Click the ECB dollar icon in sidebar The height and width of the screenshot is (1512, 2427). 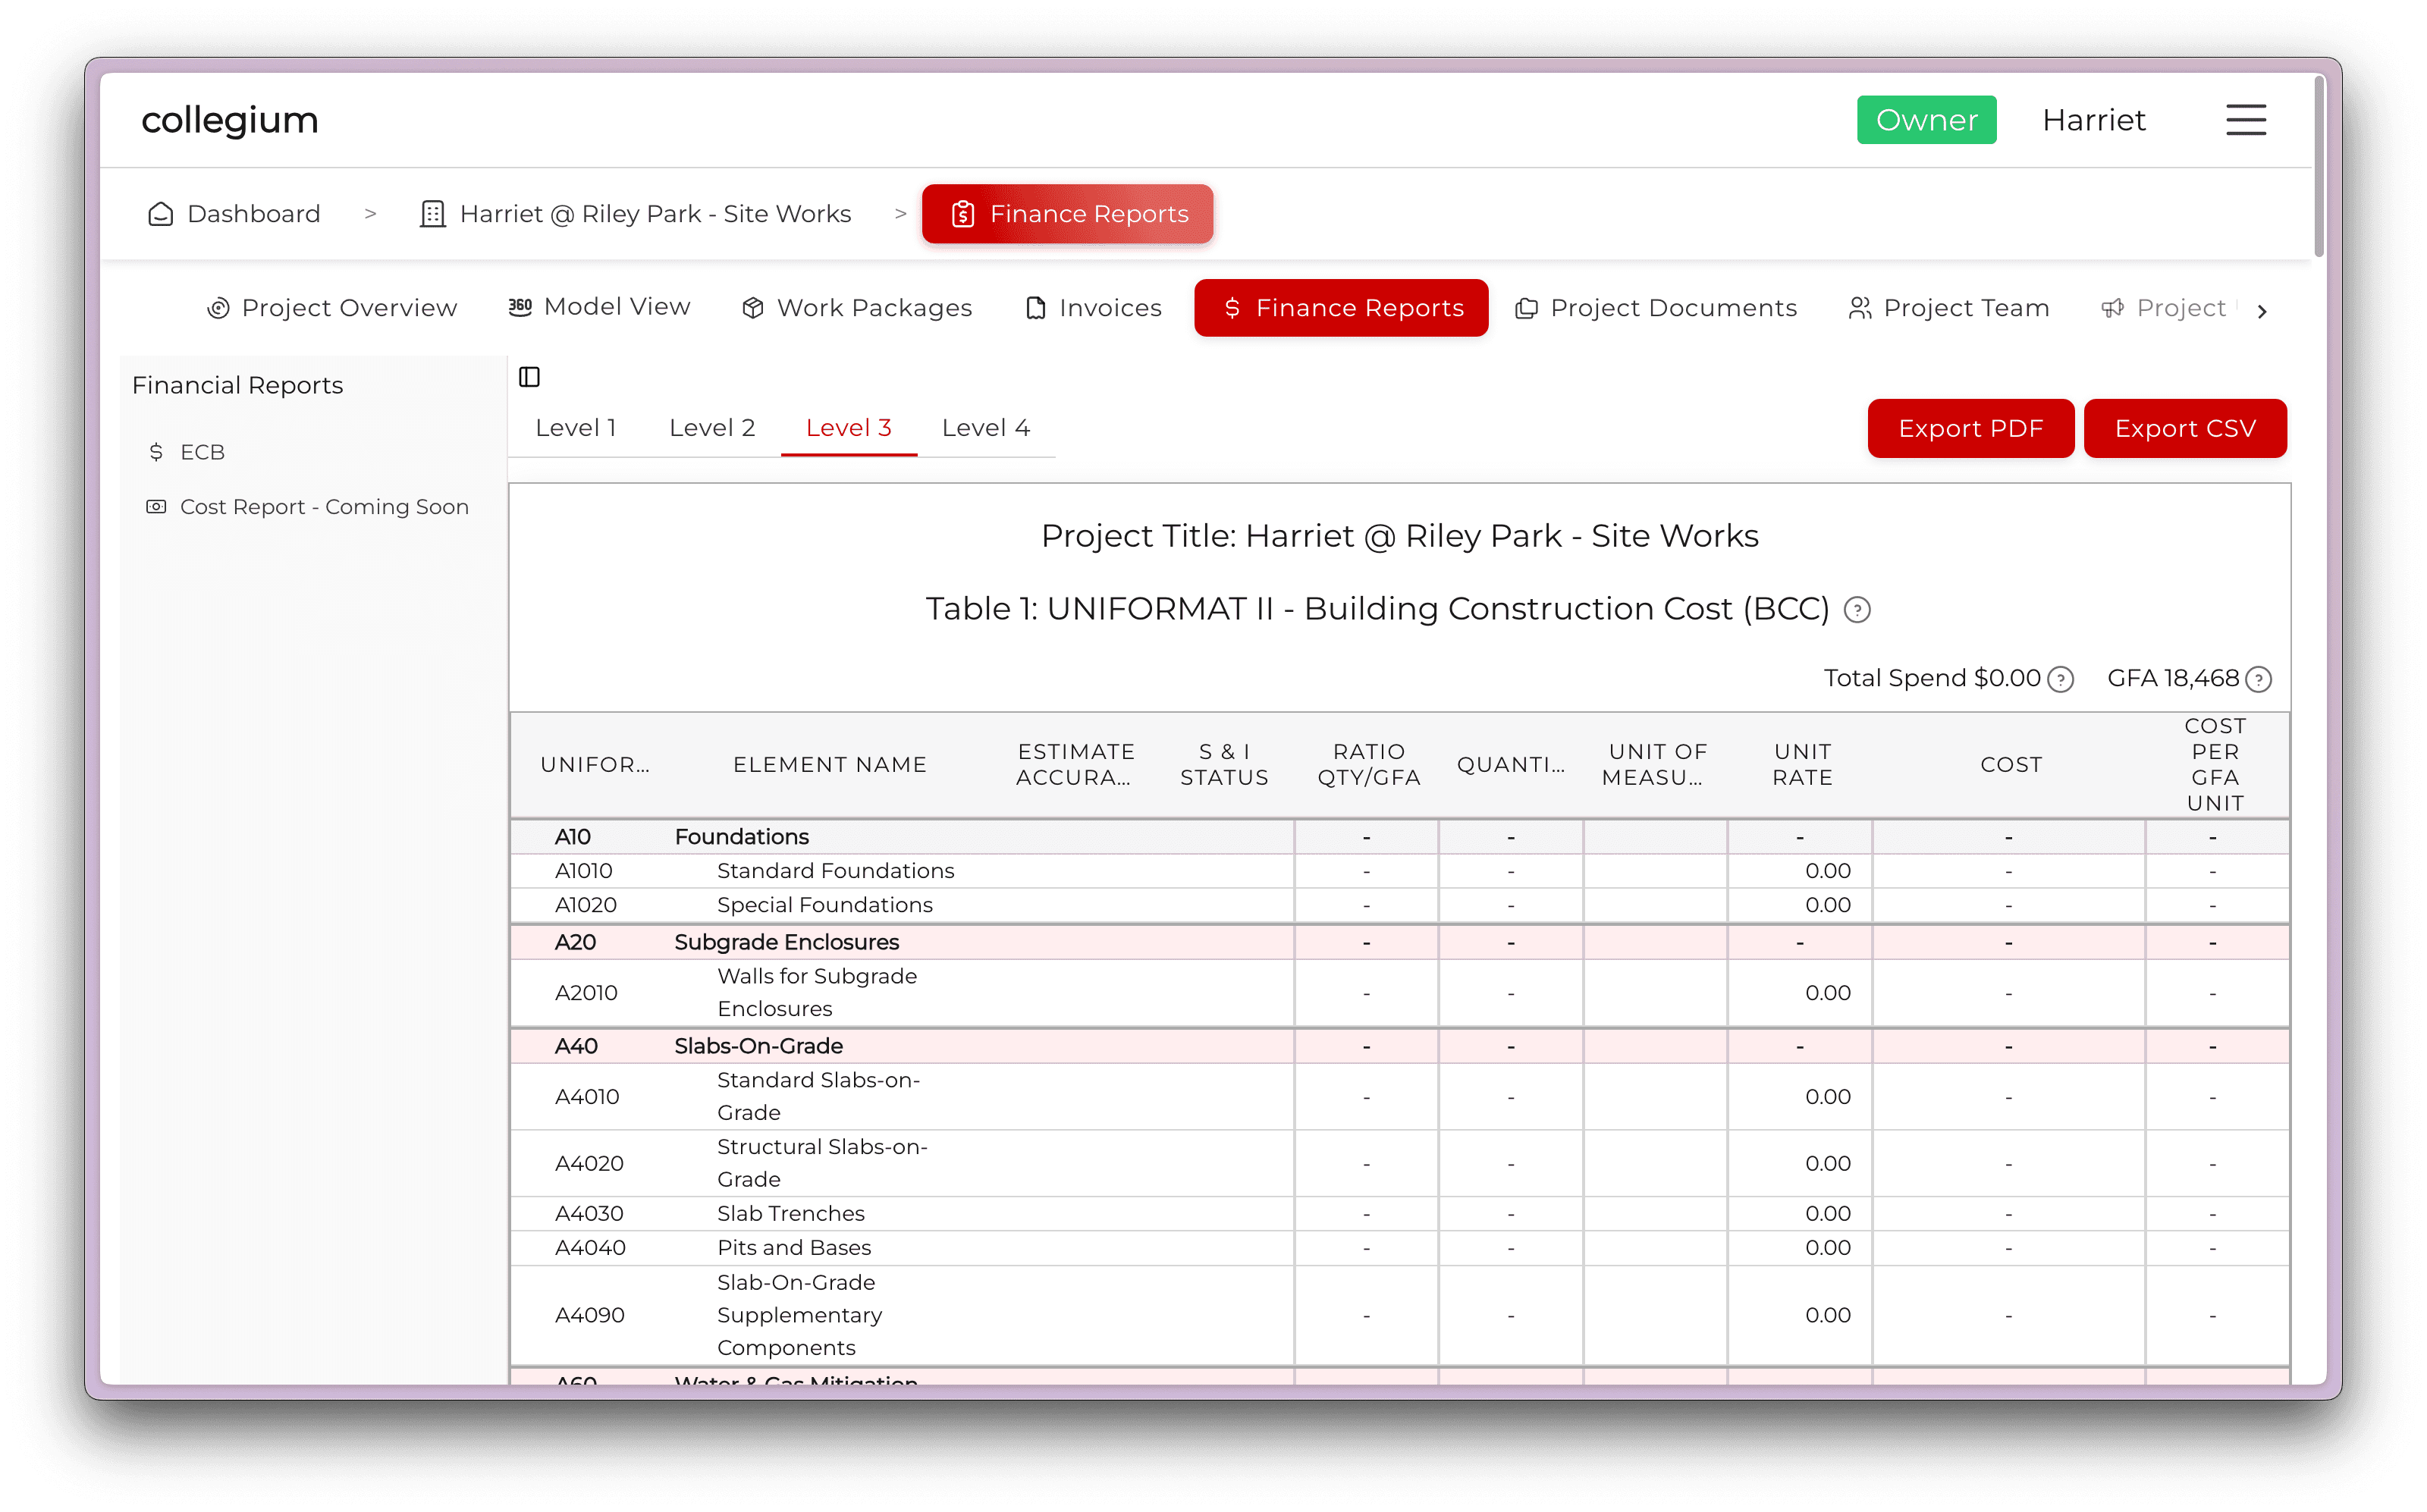(x=156, y=452)
